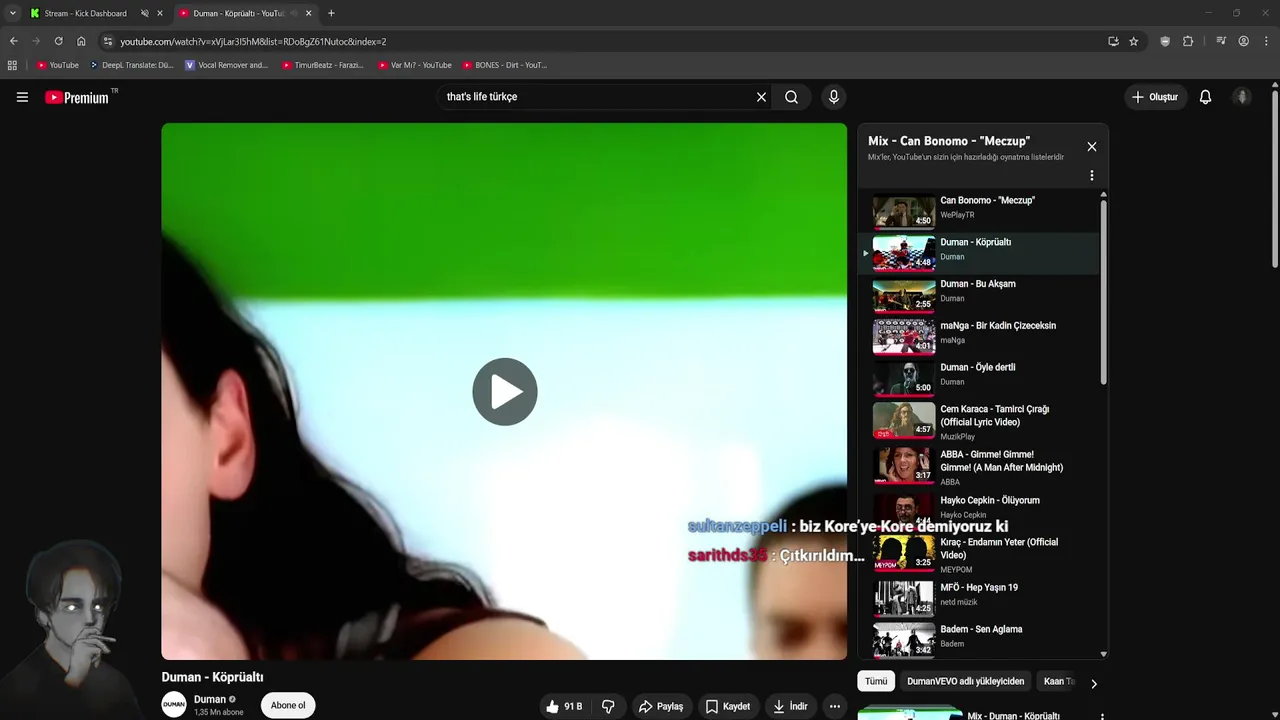This screenshot has width=1280, height=720.
Task: Reload the page in the browser
Action: [58, 41]
